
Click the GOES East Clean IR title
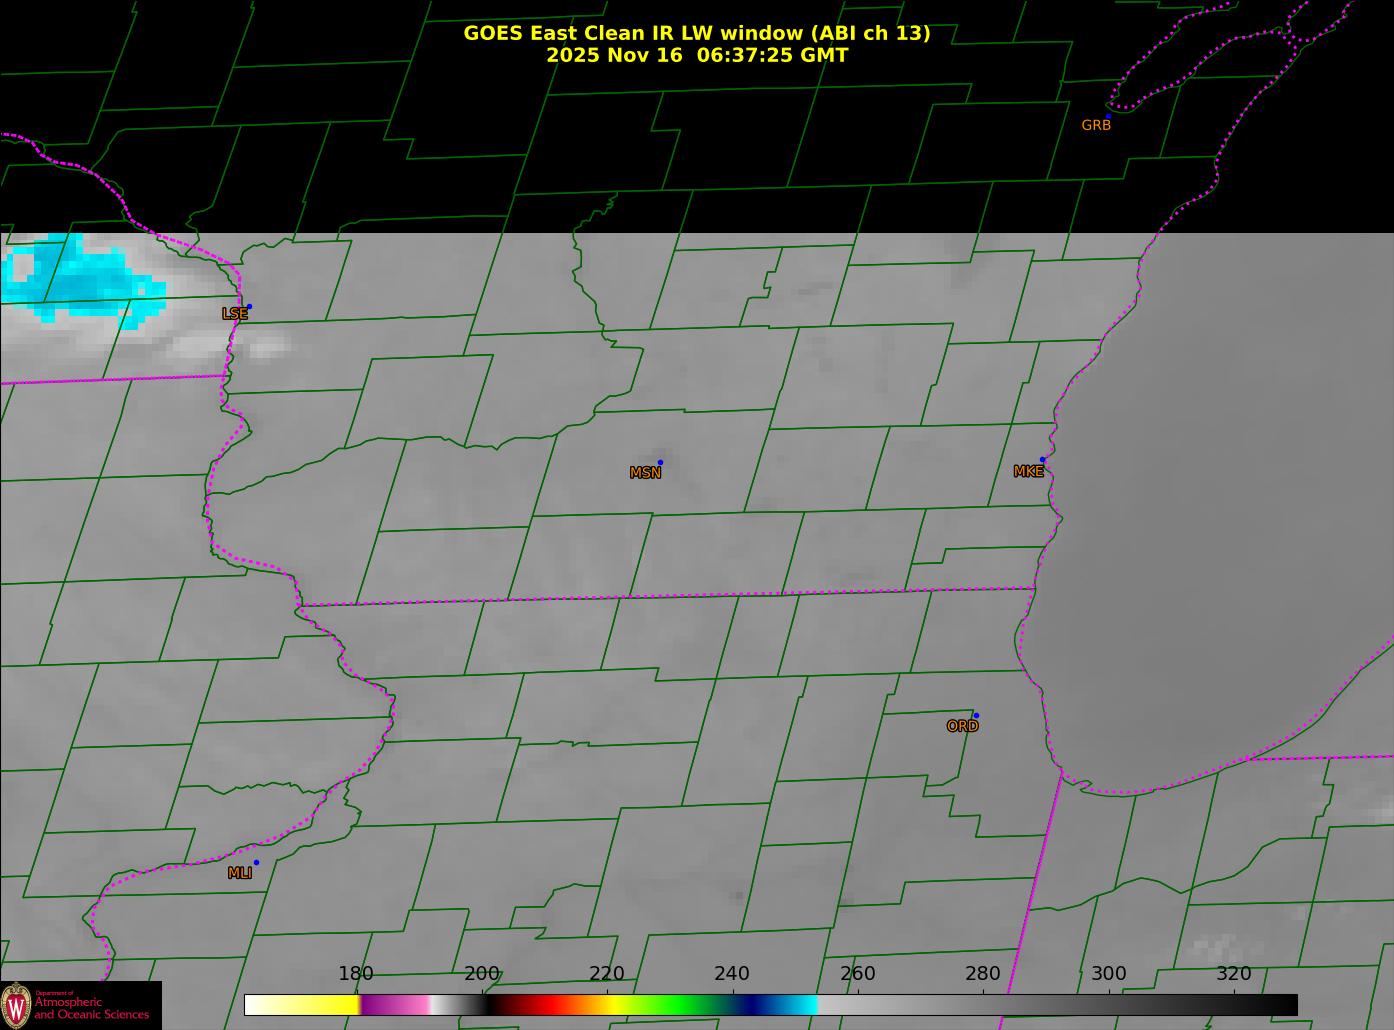tap(696, 33)
